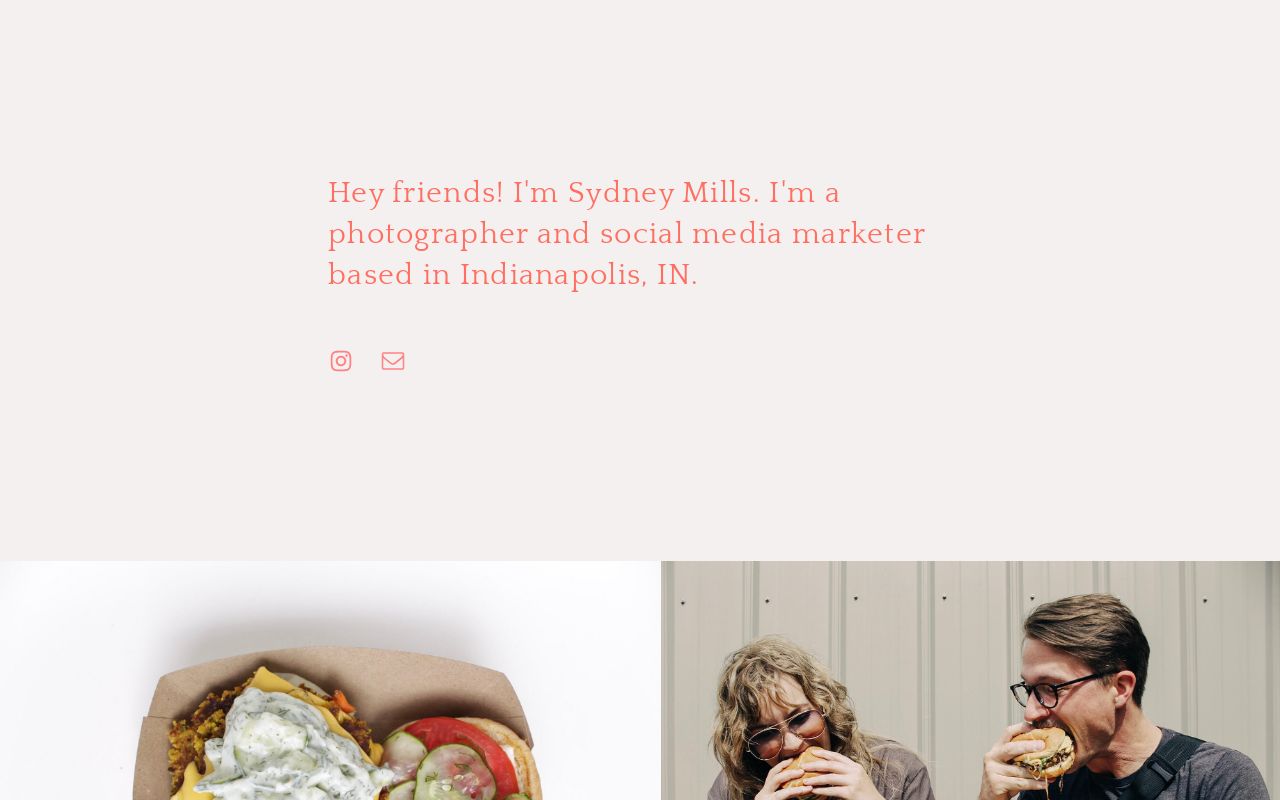Click the "Hey friends!" greeting text
This screenshot has height=800, width=1280.
click(416, 192)
